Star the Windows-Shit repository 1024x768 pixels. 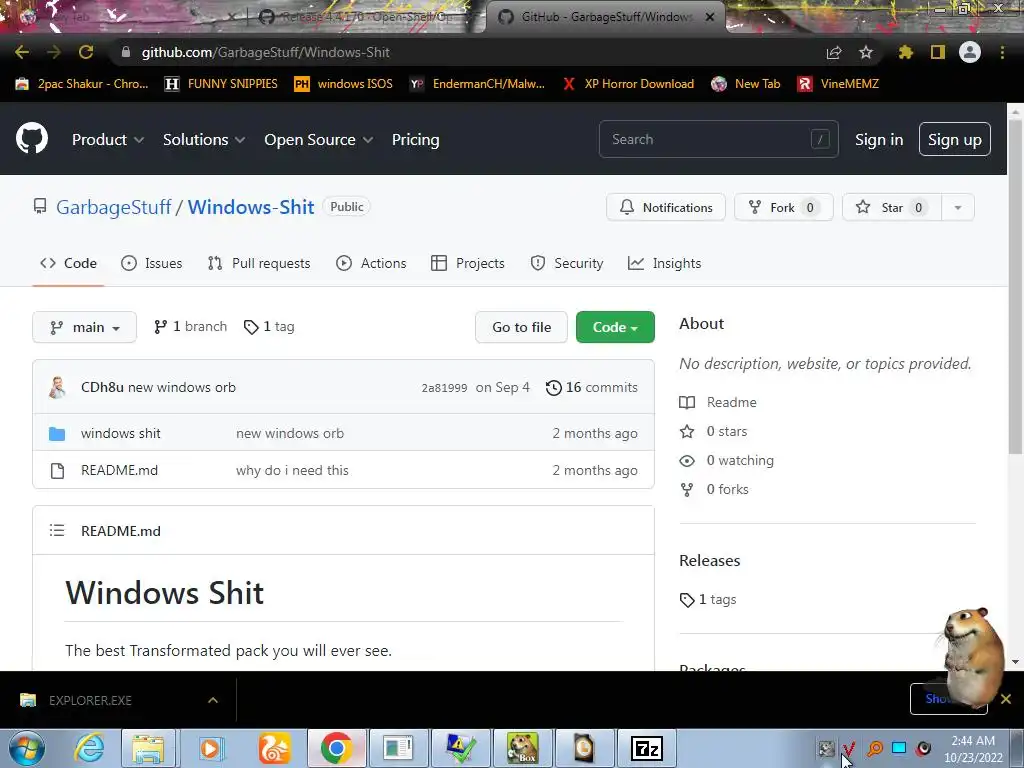[x=892, y=208]
